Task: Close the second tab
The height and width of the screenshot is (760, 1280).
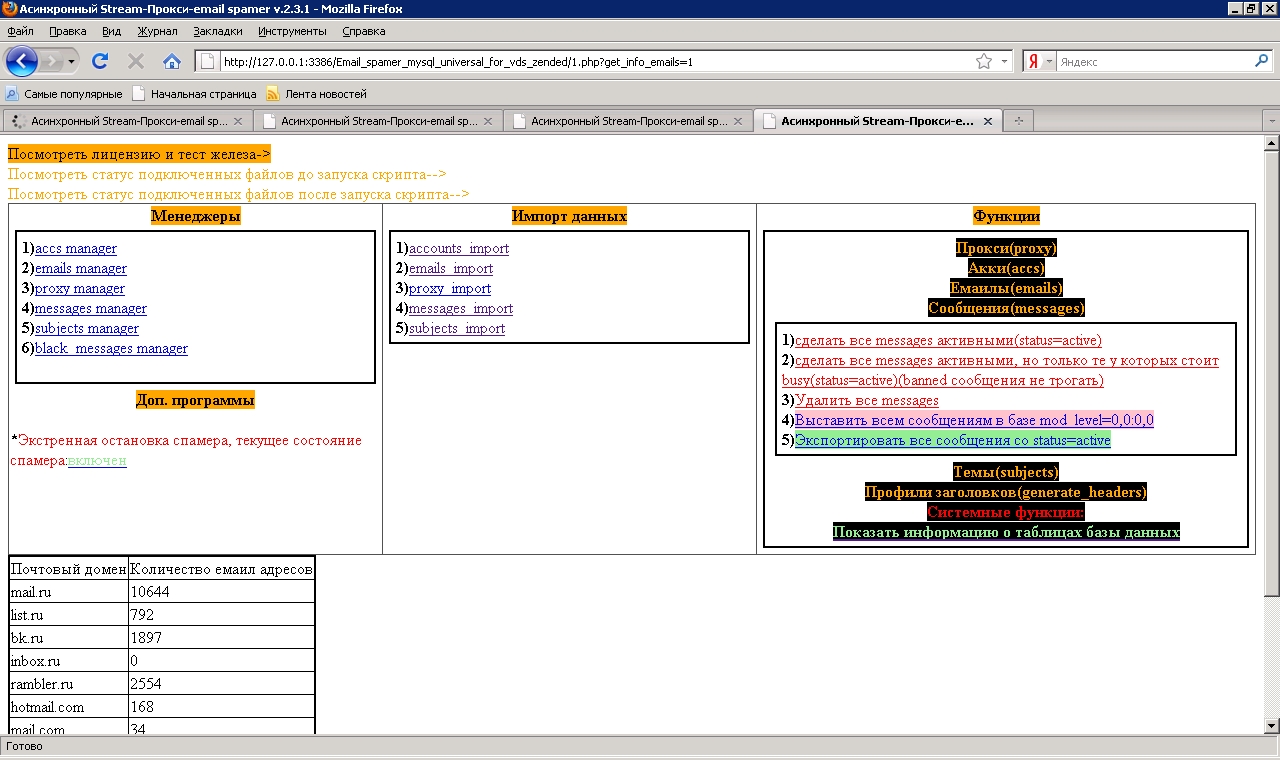Action: (487, 121)
